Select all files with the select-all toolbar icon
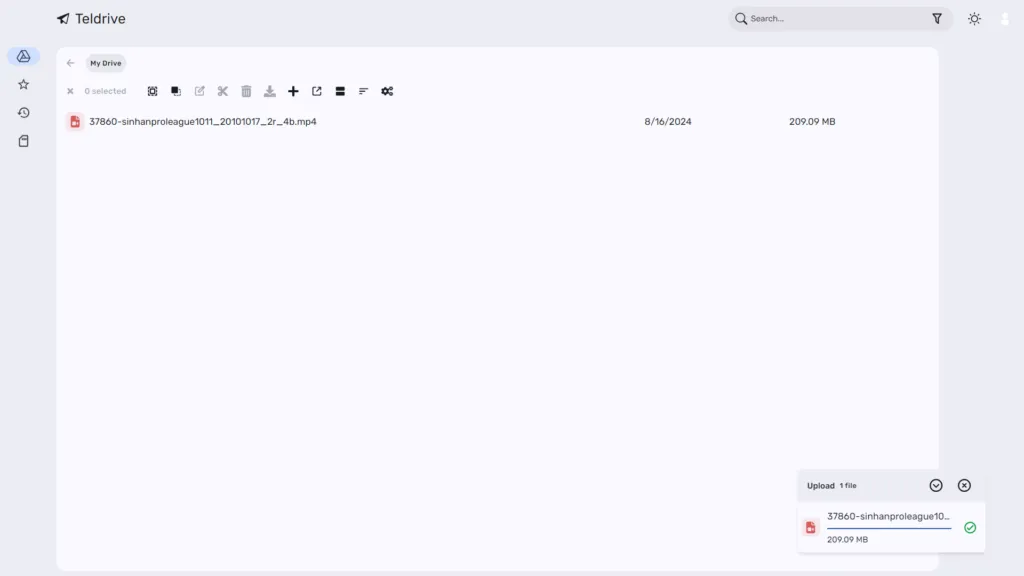The height and width of the screenshot is (576, 1024). coord(152,91)
